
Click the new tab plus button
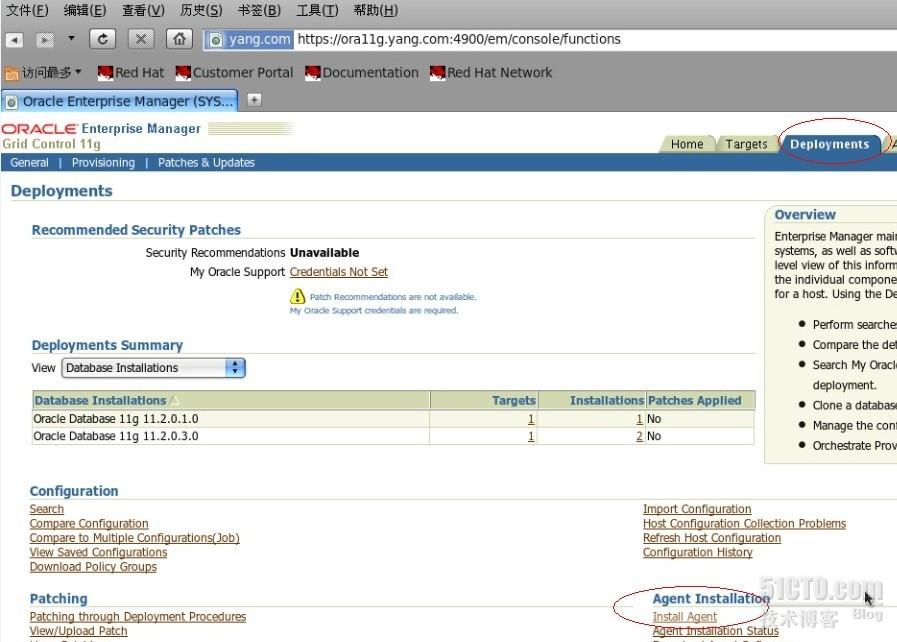254,100
